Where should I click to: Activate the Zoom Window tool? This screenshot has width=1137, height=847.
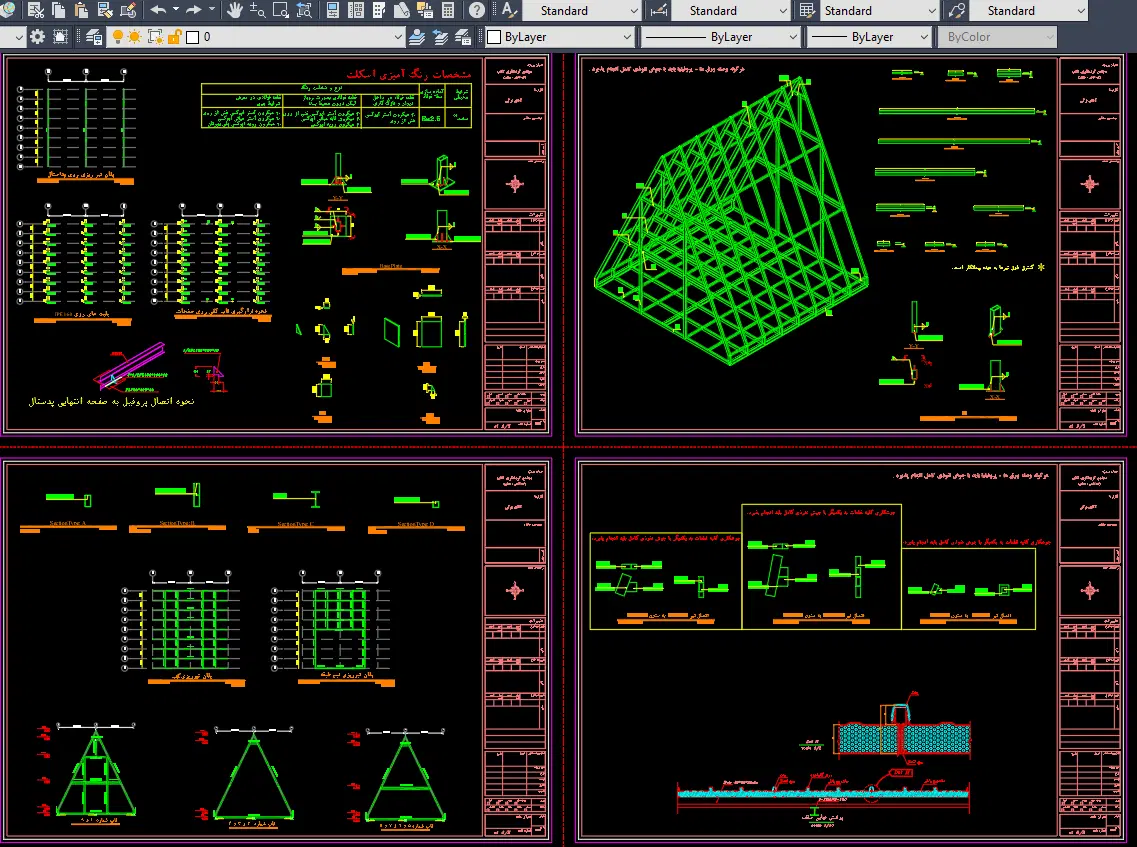280,10
